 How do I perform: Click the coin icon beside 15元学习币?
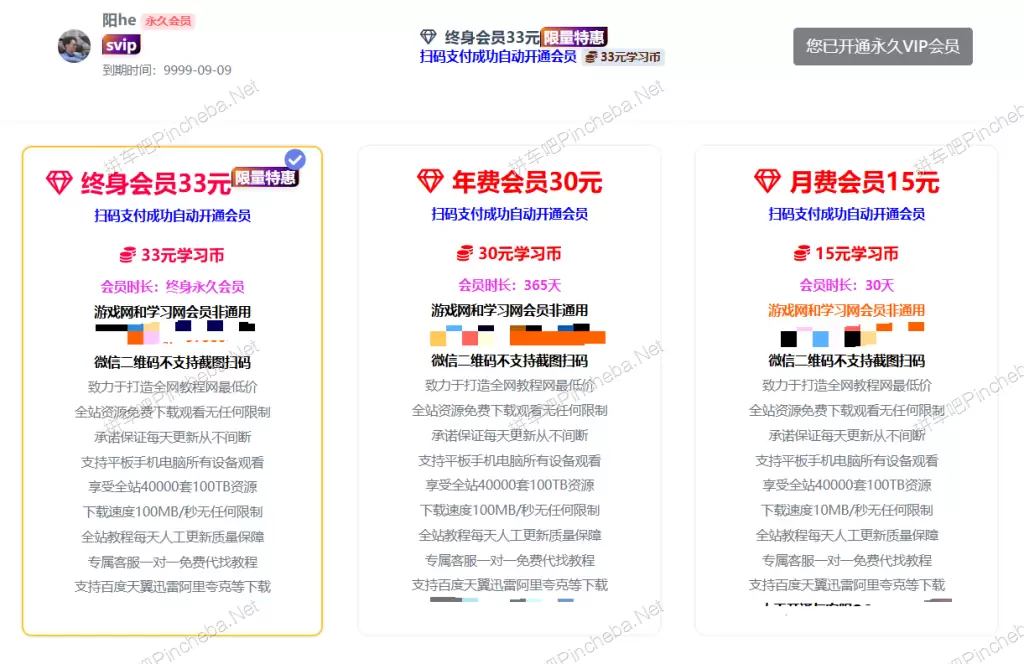[x=802, y=253]
